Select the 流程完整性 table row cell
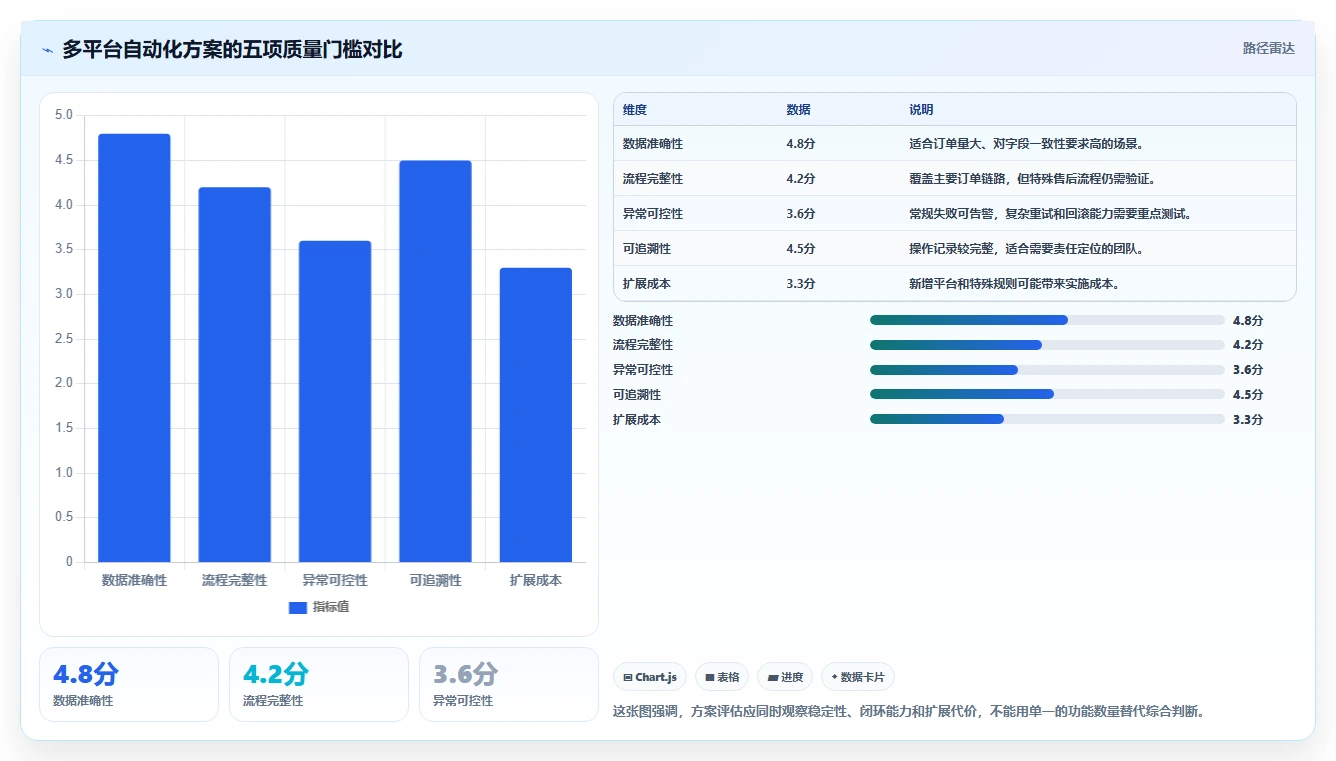The image size is (1336, 761). click(x=653, y=179)
